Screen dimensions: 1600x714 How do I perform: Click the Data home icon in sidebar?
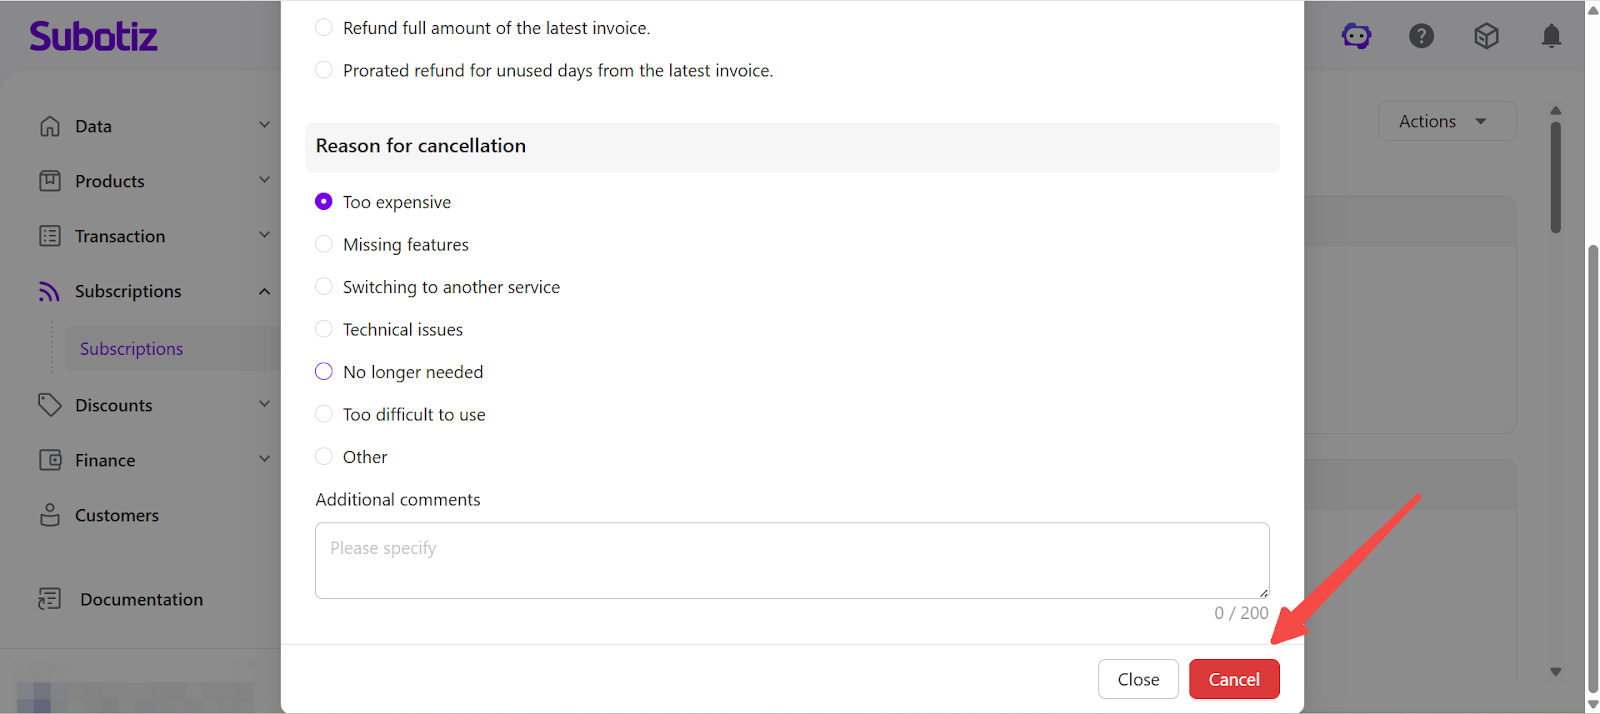coord(50,126)
